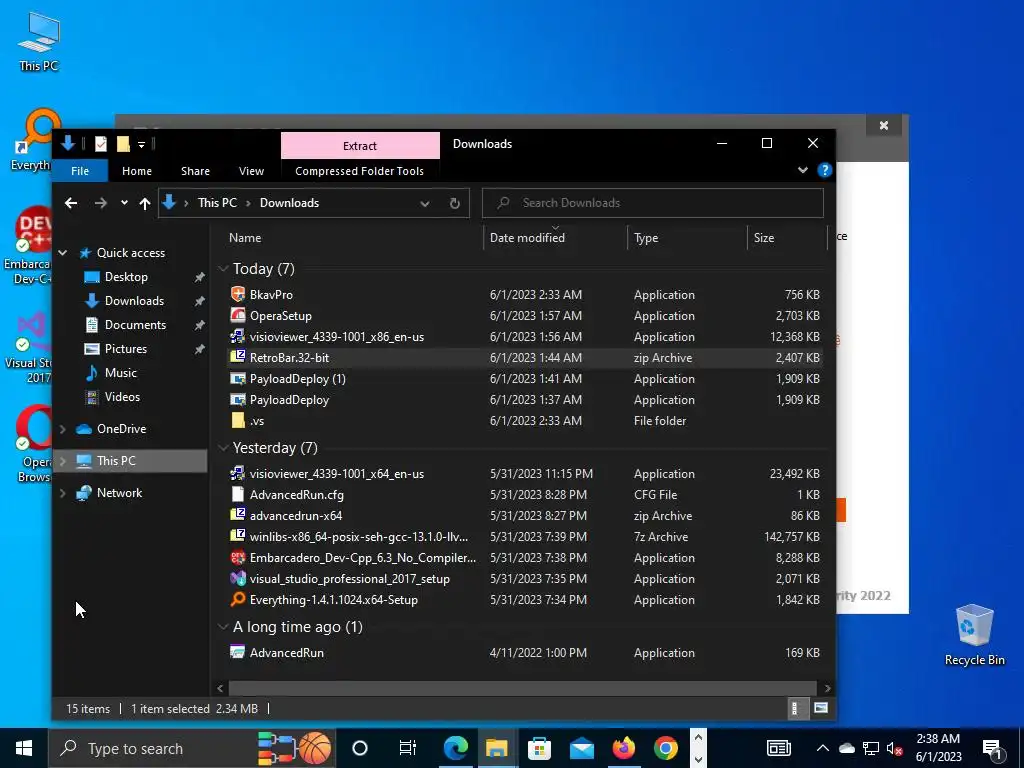Collapse the Yesterday (7) group
The width and height of the screenshot is (1024, 768).
(x=223, y=448)
